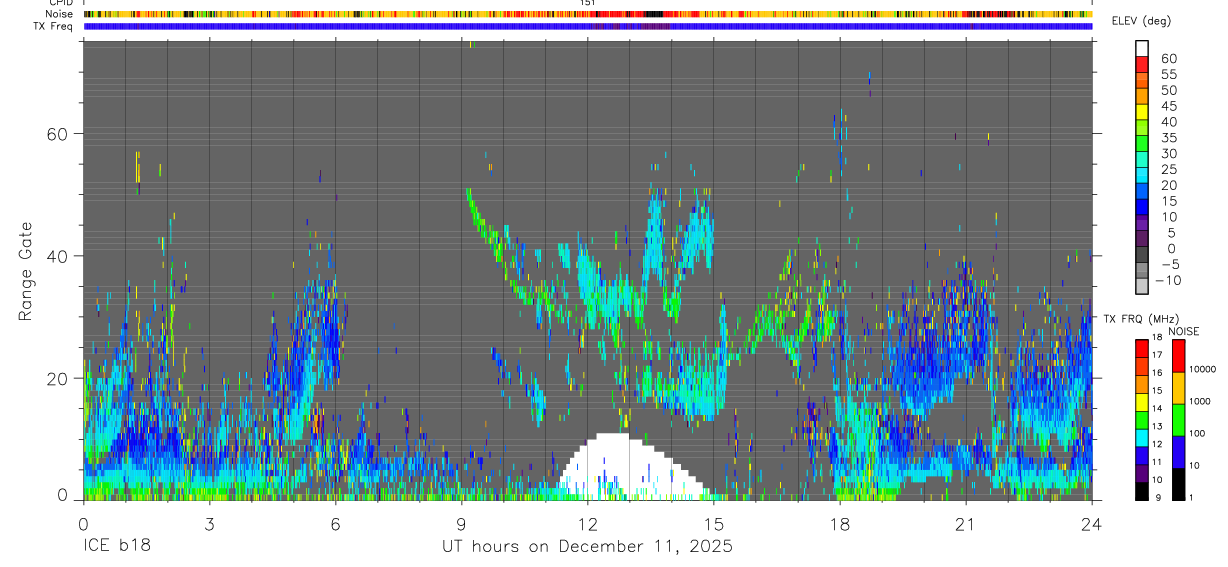Click the '45' label on ELEV colorbar
Screen dimensions: 1228x567
pos(1169,106)
